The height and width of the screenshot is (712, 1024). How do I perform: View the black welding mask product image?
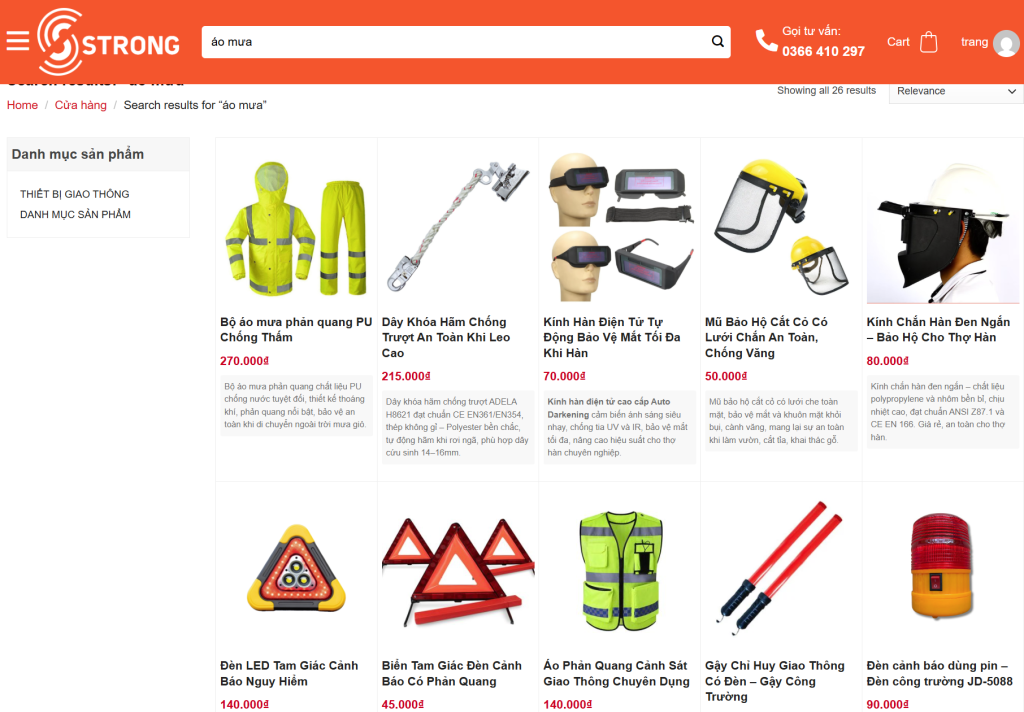click(x=942, y=227)
